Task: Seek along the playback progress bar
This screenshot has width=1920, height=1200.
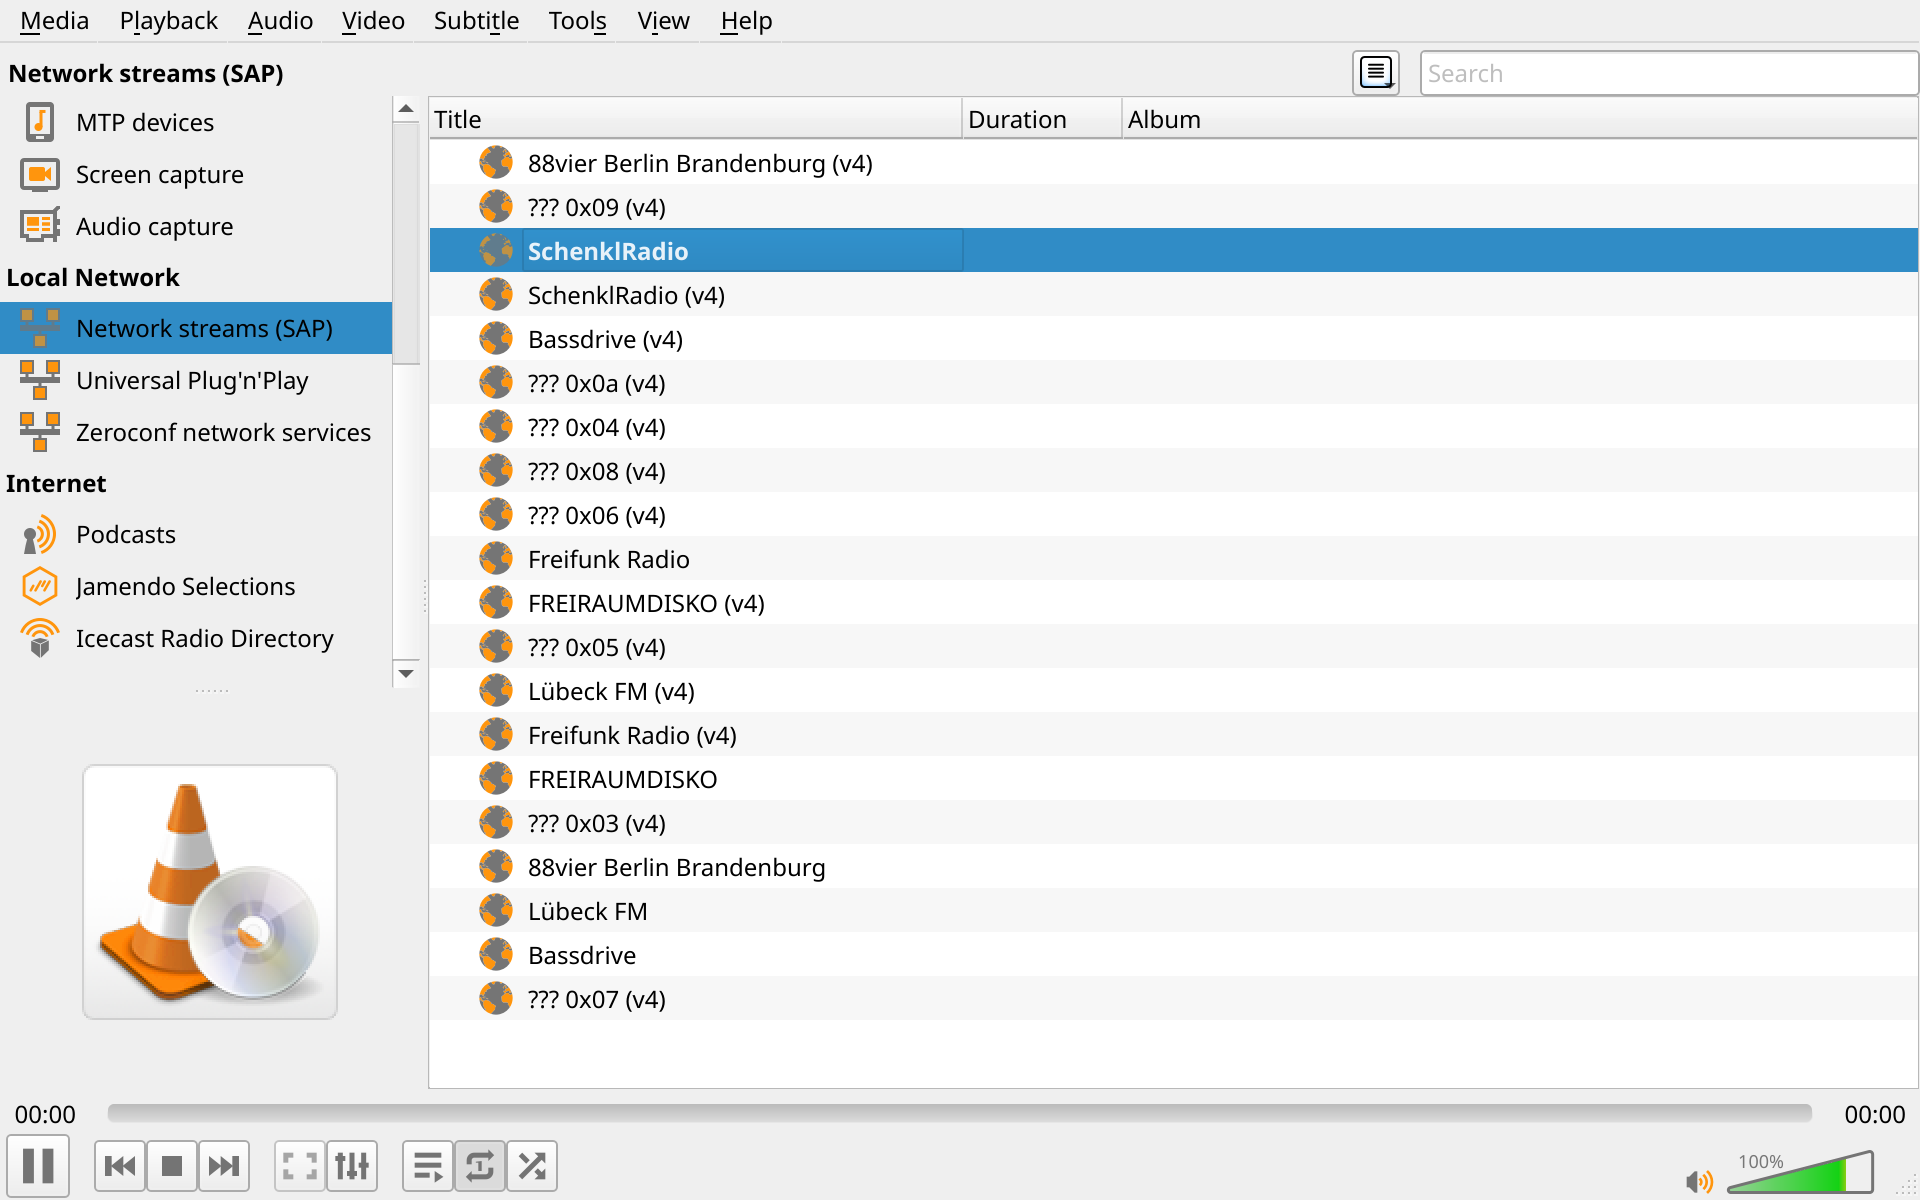Action: point(960,1113)
